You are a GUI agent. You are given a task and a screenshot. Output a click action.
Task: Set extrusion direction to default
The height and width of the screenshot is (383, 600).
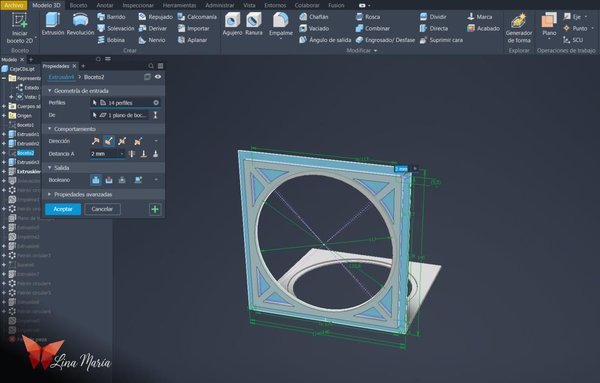(x=95, y=141)
